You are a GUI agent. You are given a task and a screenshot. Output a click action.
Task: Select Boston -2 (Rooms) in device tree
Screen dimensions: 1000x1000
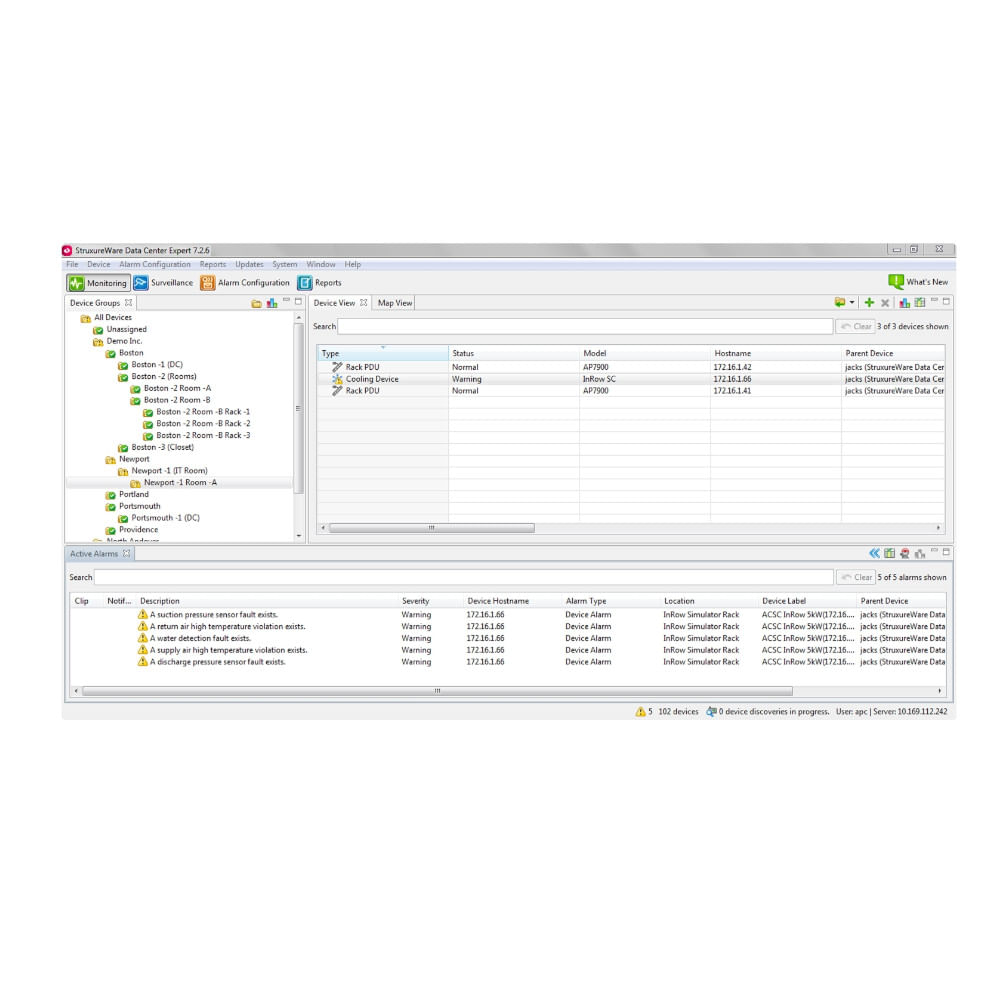[x=163, y=377]
